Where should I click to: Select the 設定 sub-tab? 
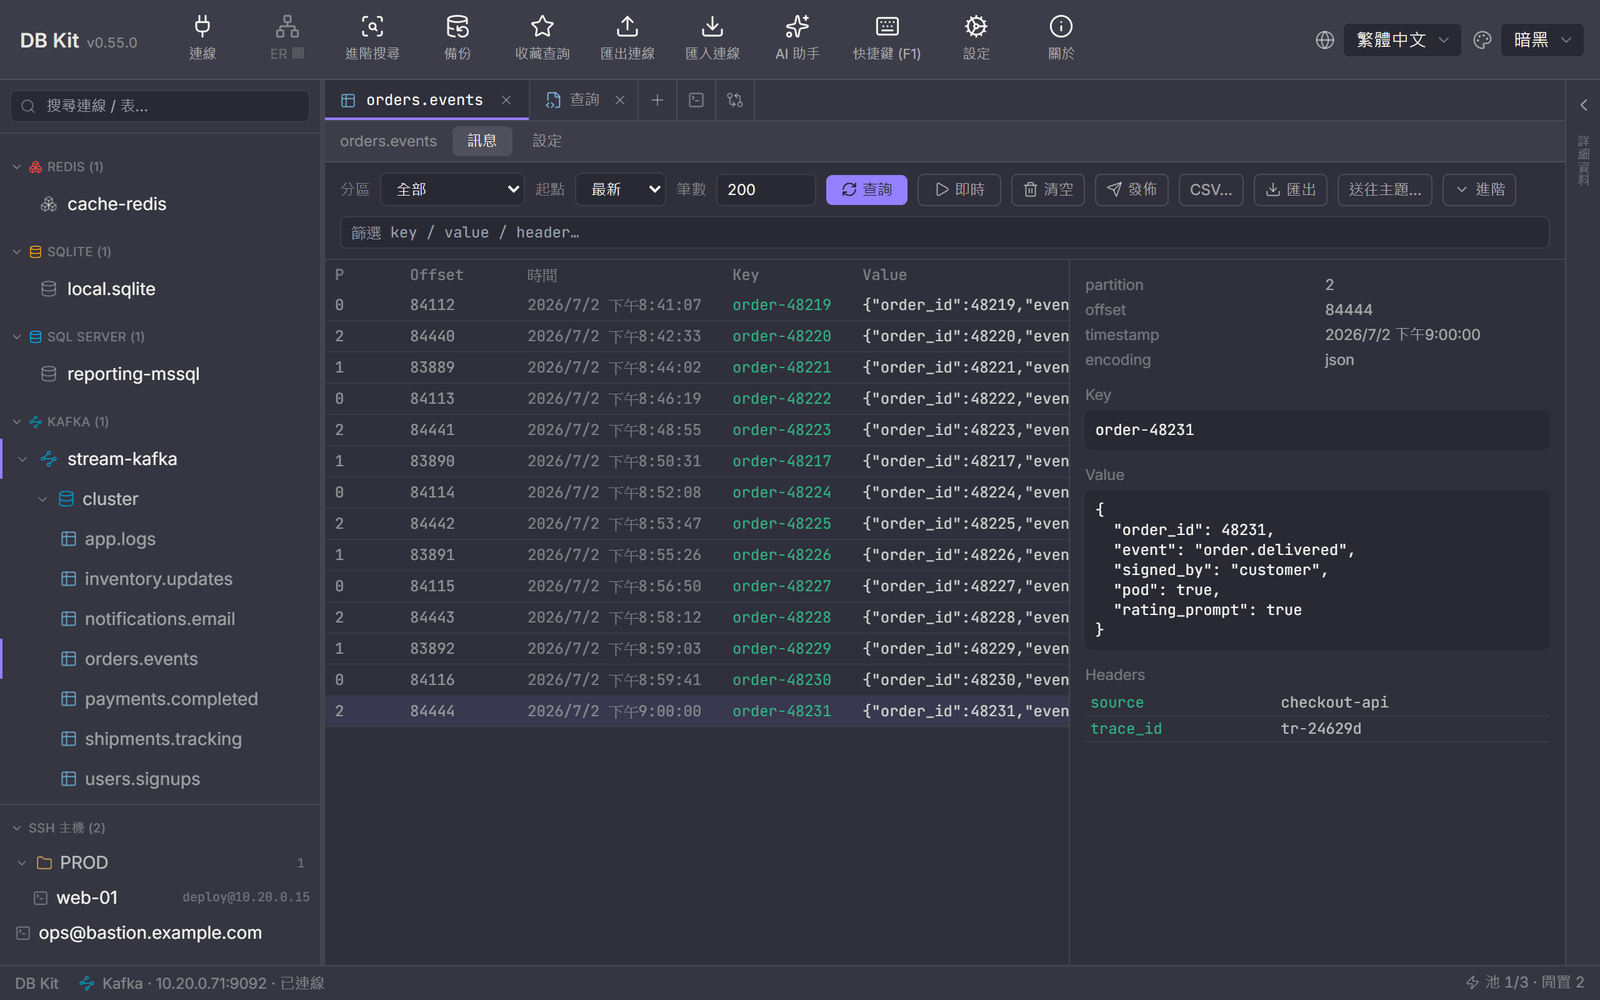point(547,141)
